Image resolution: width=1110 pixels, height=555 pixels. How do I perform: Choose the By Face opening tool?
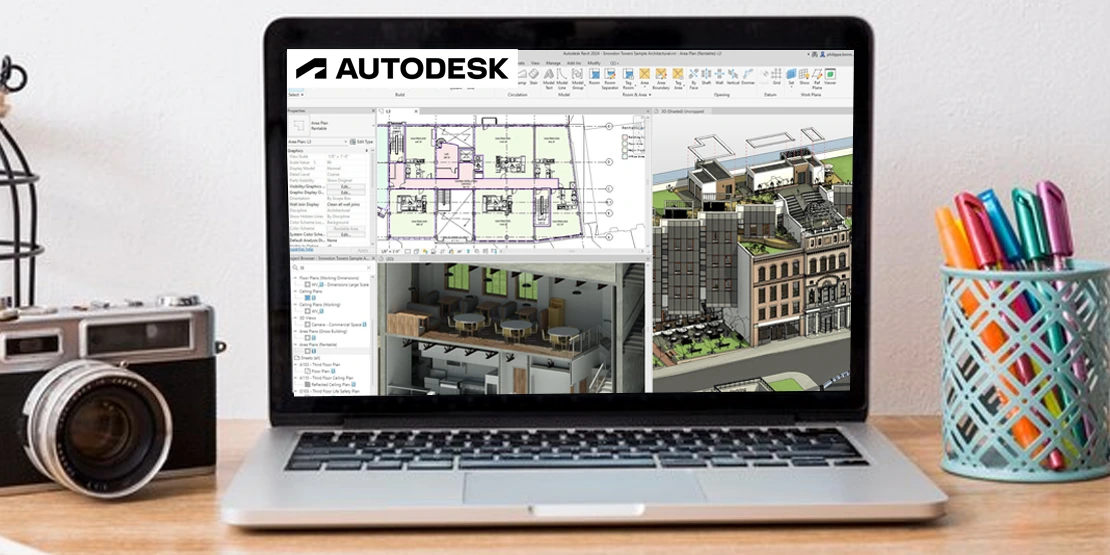(x=693, y=80)
